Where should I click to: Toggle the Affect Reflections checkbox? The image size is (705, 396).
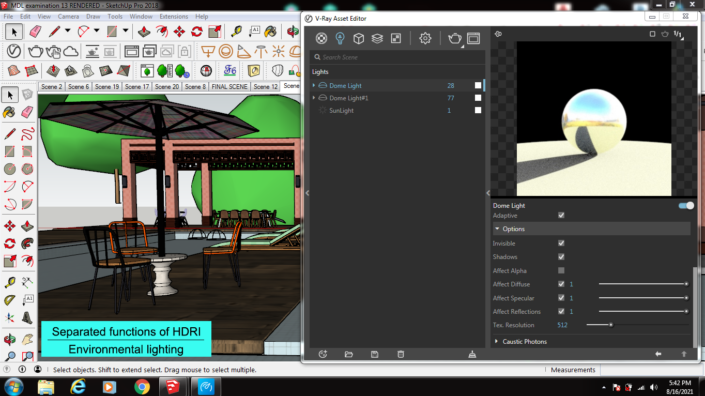click(x=561, y=311)
